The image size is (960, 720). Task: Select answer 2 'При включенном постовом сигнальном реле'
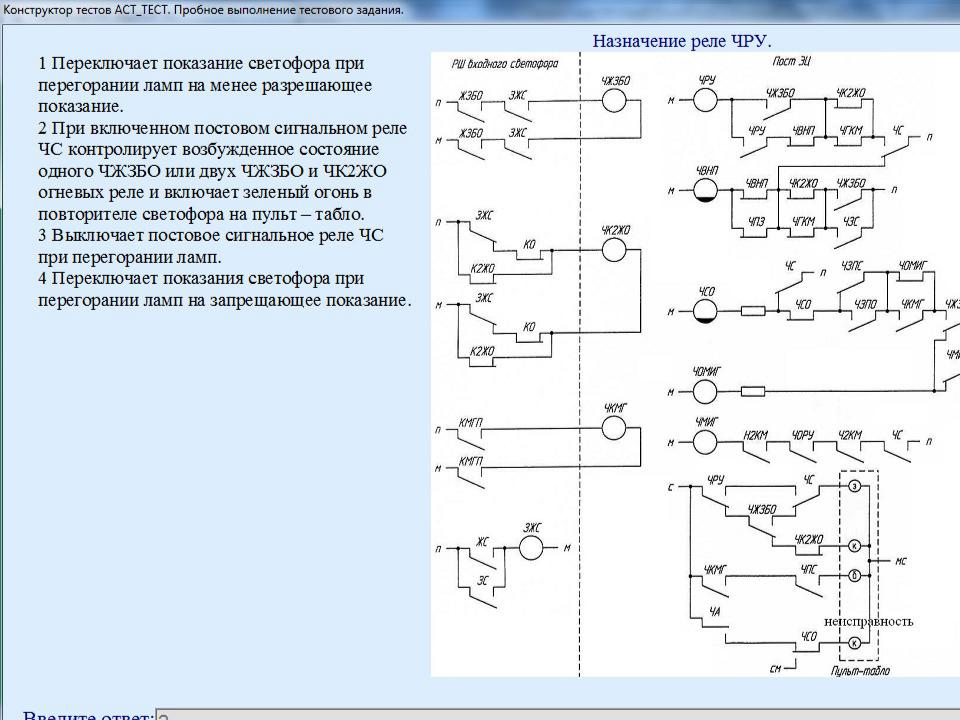(x=223, y=171)
